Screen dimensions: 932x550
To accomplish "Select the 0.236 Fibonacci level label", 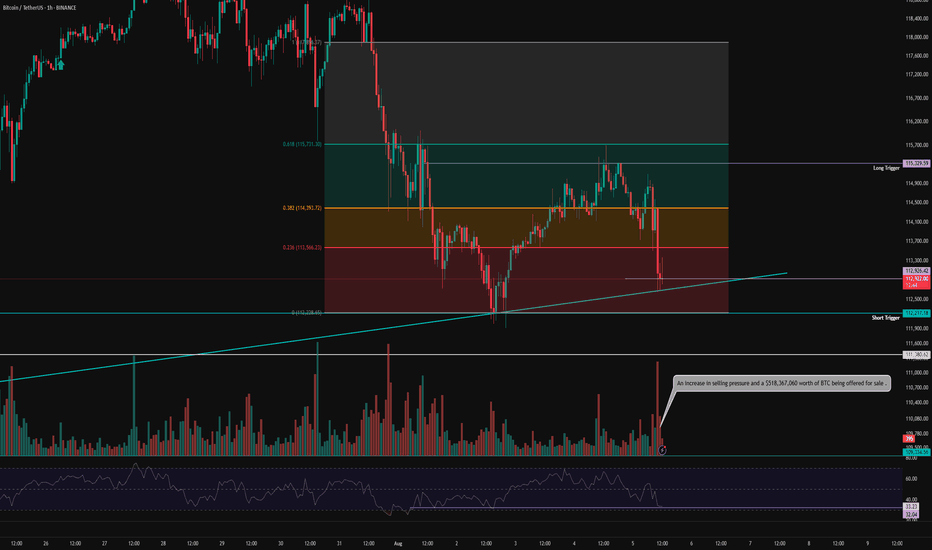I will [302, 247].
